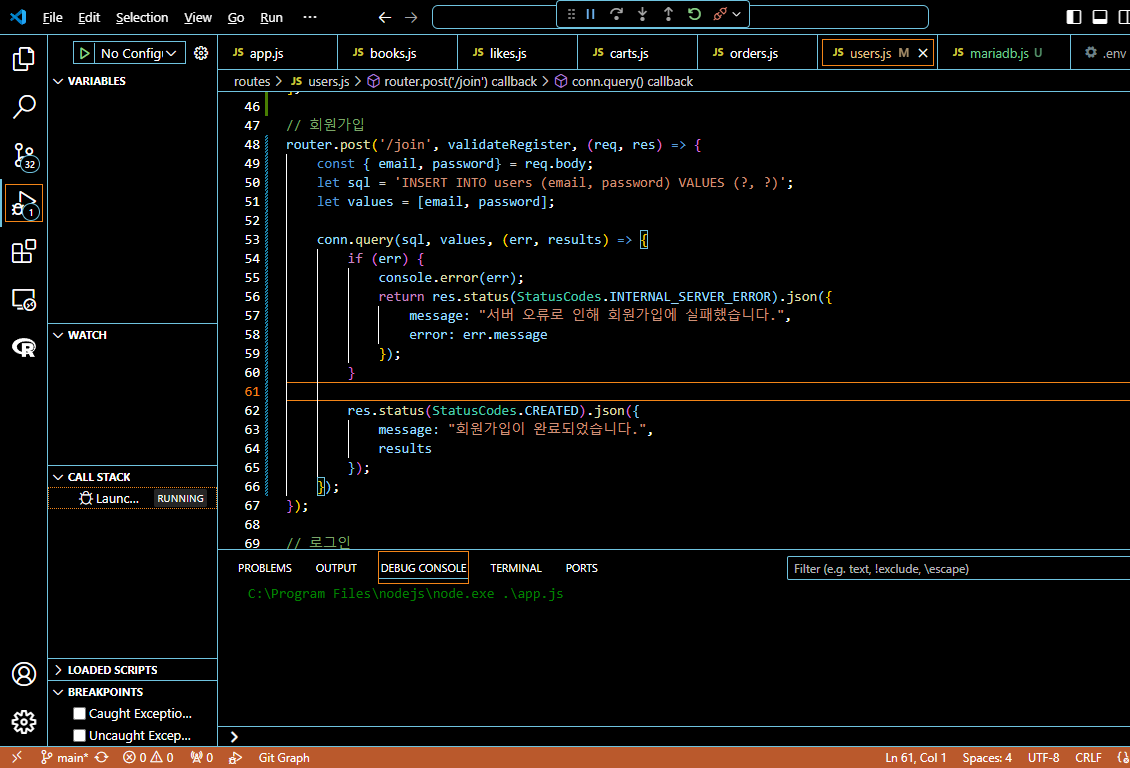Click the debug console filter field
The height and width of the screenshot is (768, 1130).
tap(958, 568)
